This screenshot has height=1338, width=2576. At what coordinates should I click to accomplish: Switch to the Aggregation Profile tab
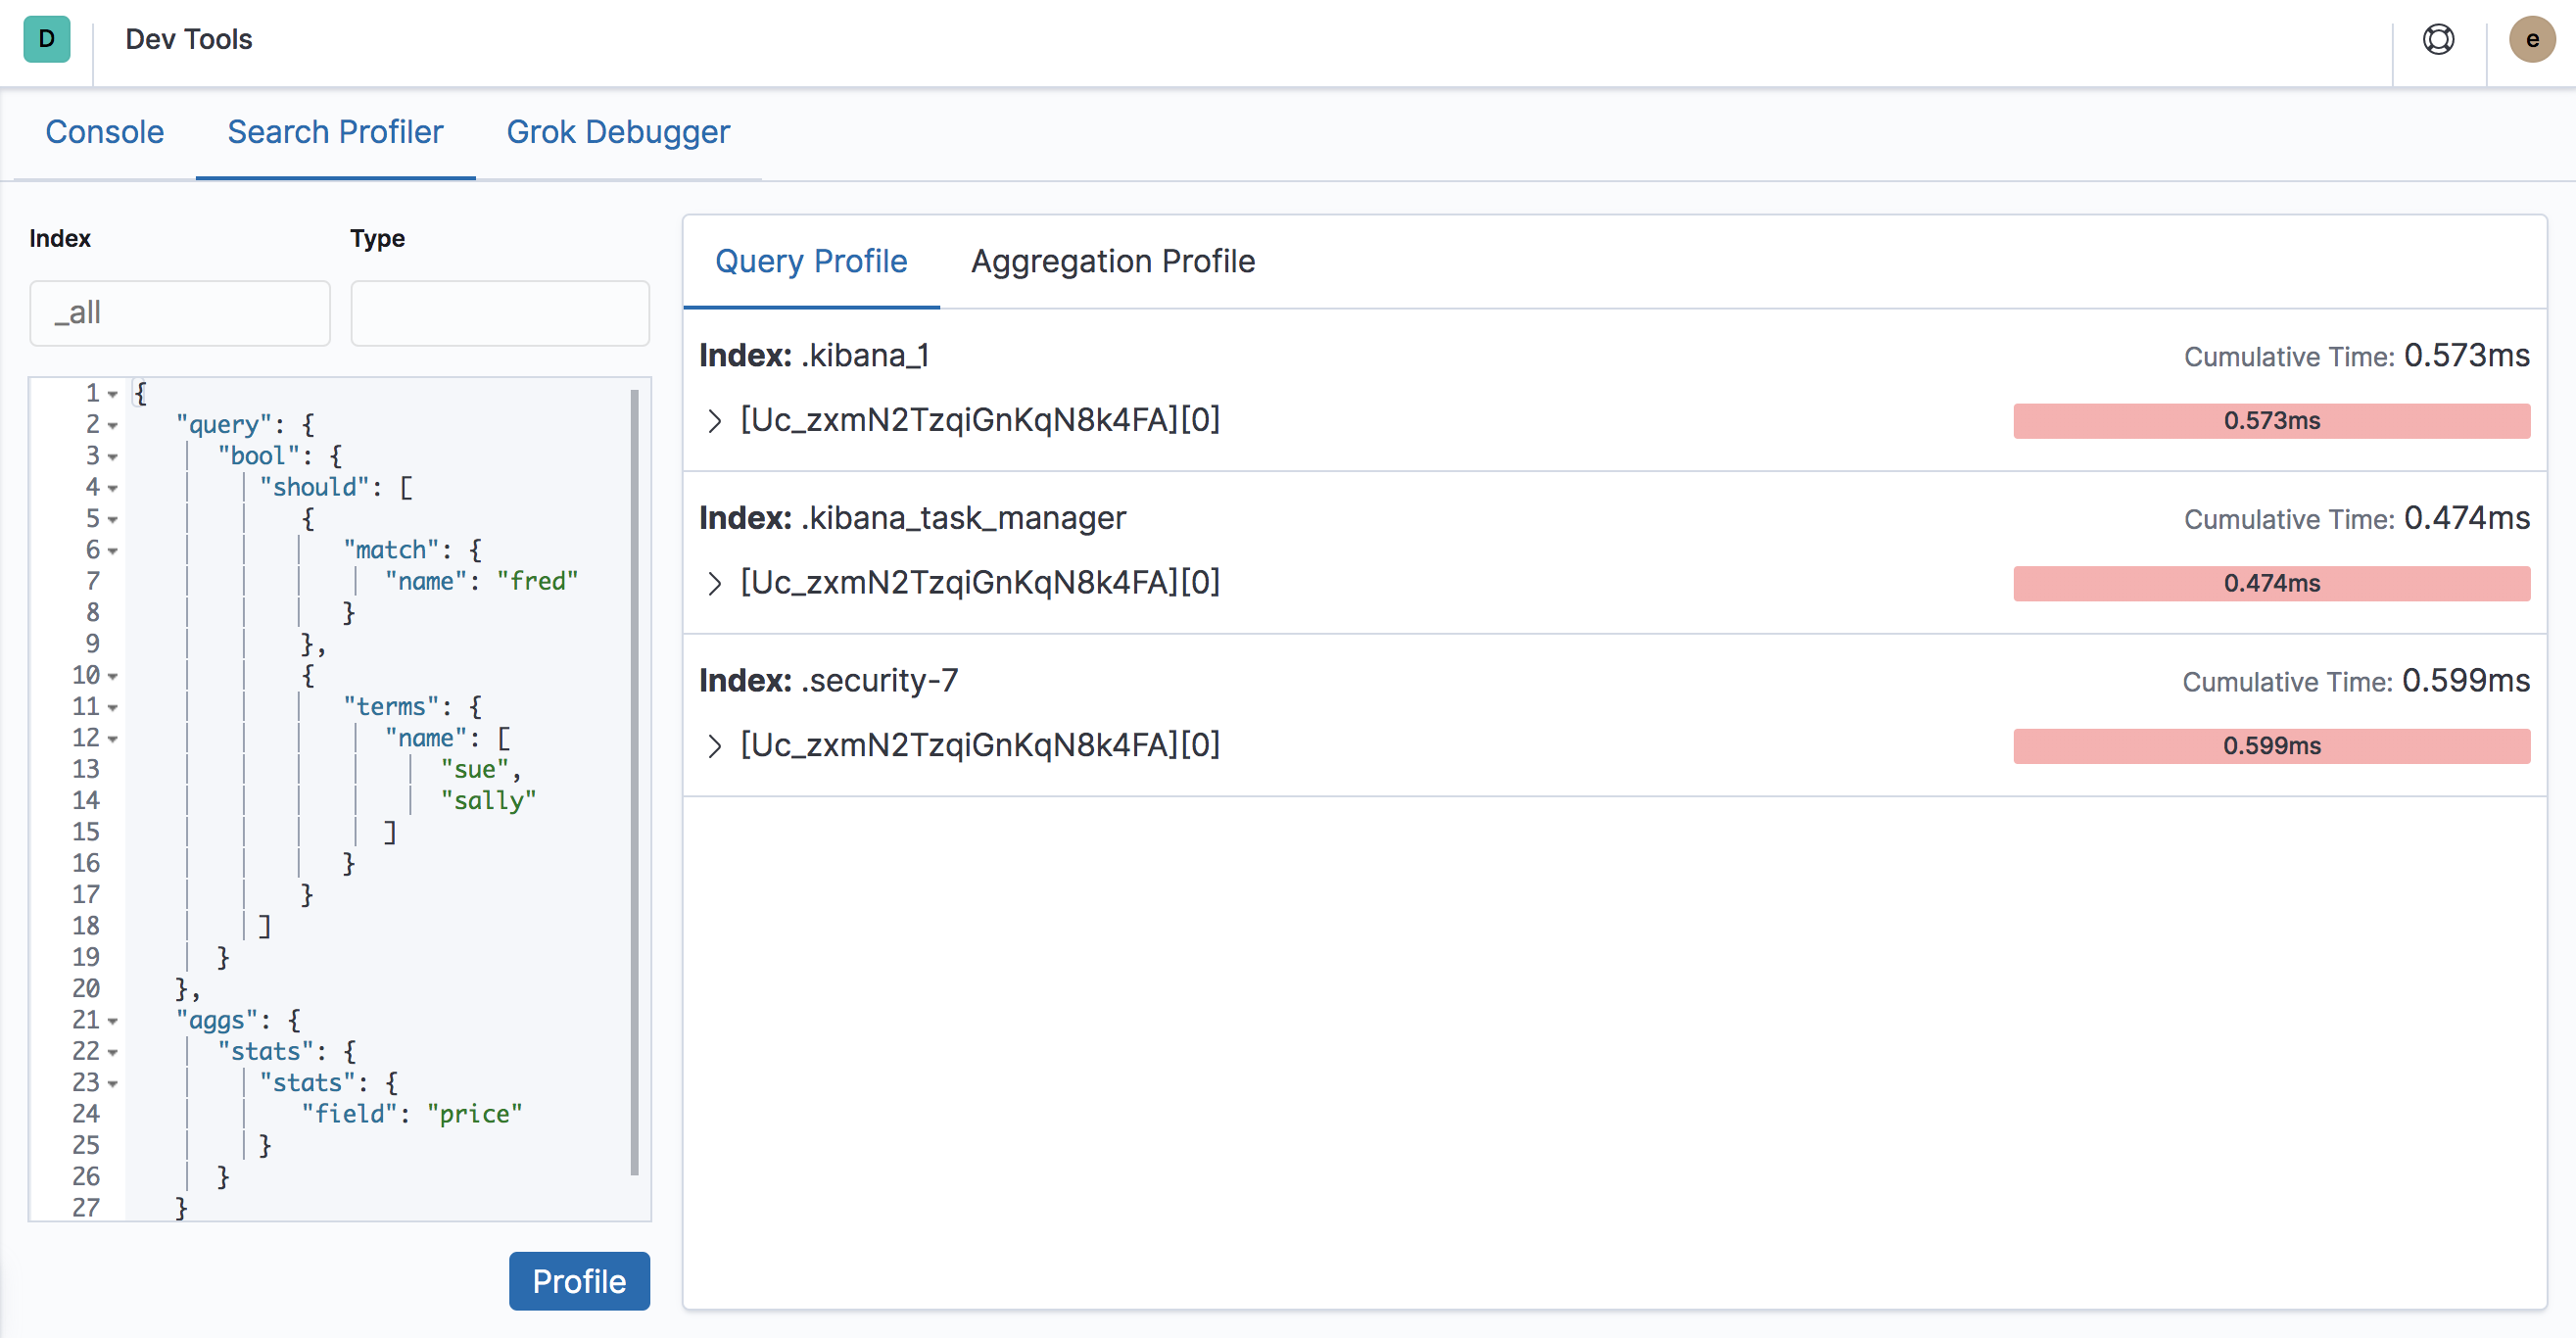[1113, 261]
